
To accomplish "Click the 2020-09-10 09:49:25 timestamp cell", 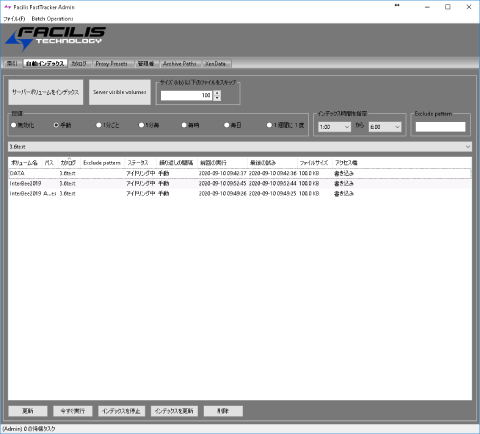I will 272,193.
